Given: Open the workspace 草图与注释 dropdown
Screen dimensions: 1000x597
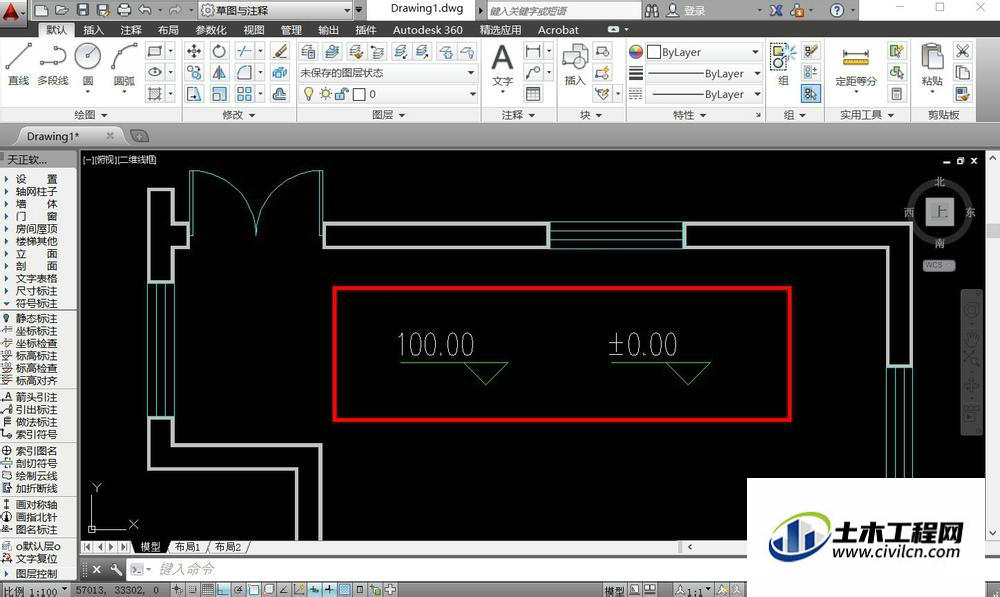Looking at the screenshot, I should tap(276, 10).
